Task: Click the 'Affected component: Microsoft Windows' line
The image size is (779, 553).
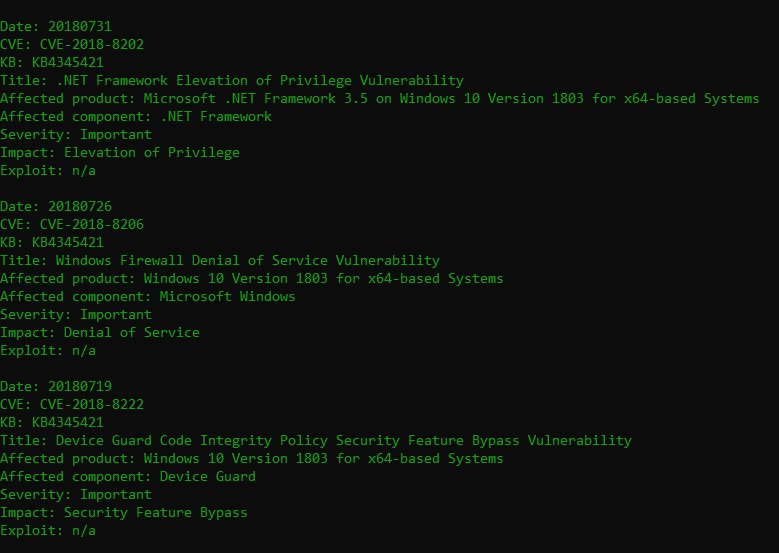Action: tap(148, 296)
